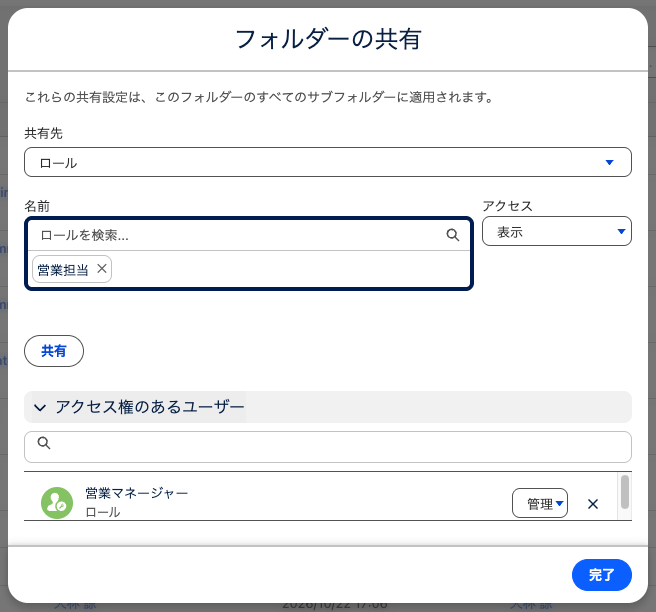656x612 pixels.
Task: Click the 名前 field label
Action: tap(37, 206)
